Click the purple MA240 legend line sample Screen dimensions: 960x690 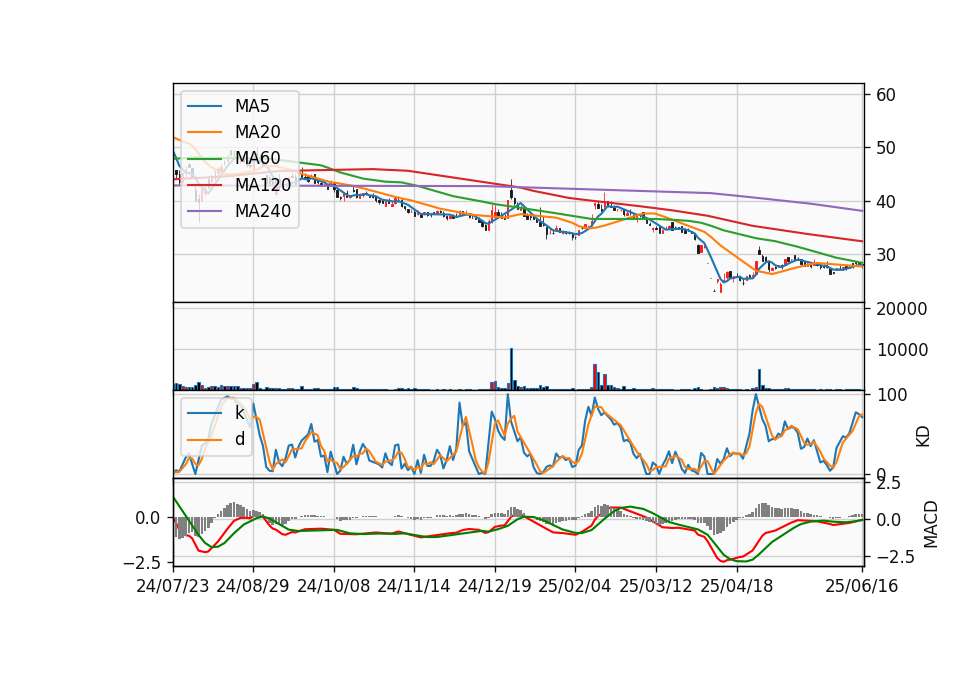click(204, 211)
